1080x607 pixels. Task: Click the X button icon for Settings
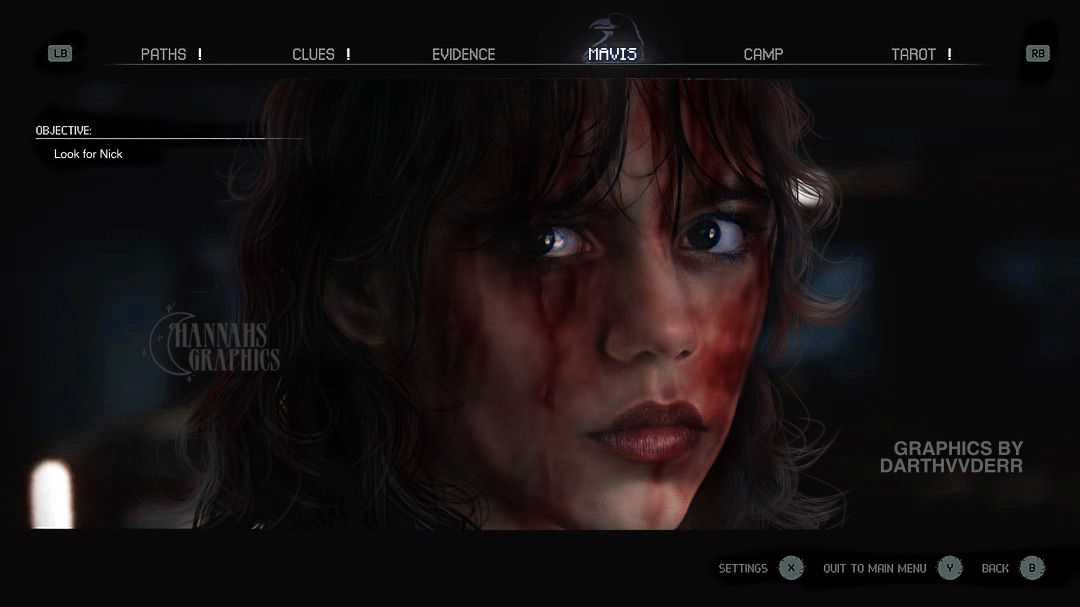click(x=791, y=568)
